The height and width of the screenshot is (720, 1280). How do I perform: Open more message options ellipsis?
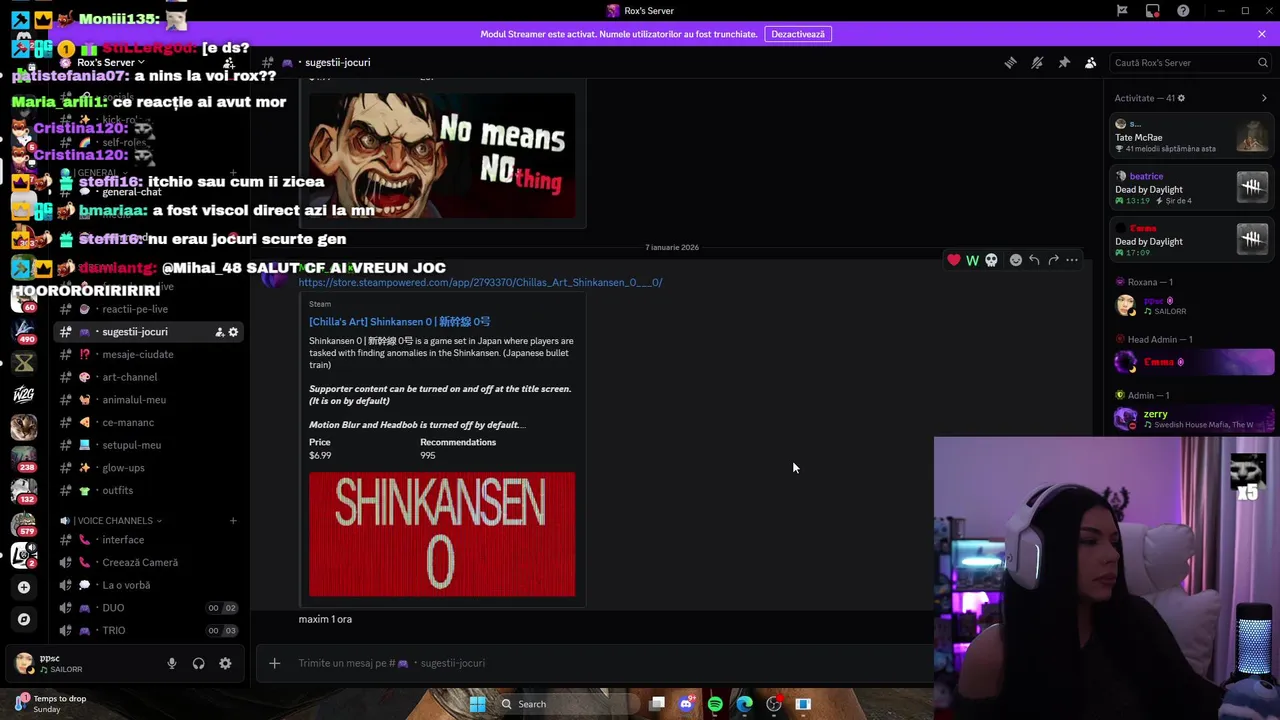tap(1072, 260)
